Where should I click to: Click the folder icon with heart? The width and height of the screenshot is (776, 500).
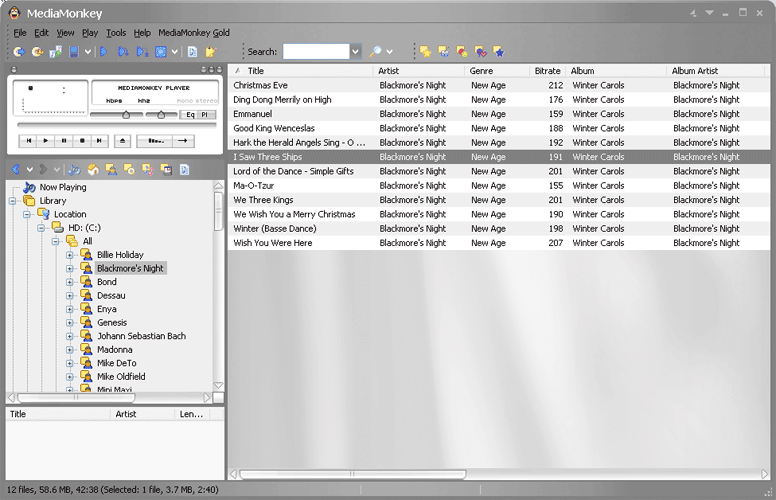(x=480, y=51)
